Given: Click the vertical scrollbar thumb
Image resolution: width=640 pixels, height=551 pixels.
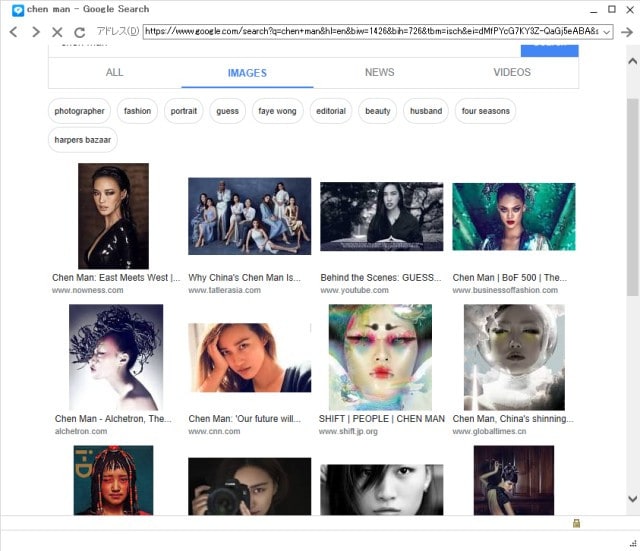Looking at the screenshot, I should pyautogui.click(x=633, y=197).
